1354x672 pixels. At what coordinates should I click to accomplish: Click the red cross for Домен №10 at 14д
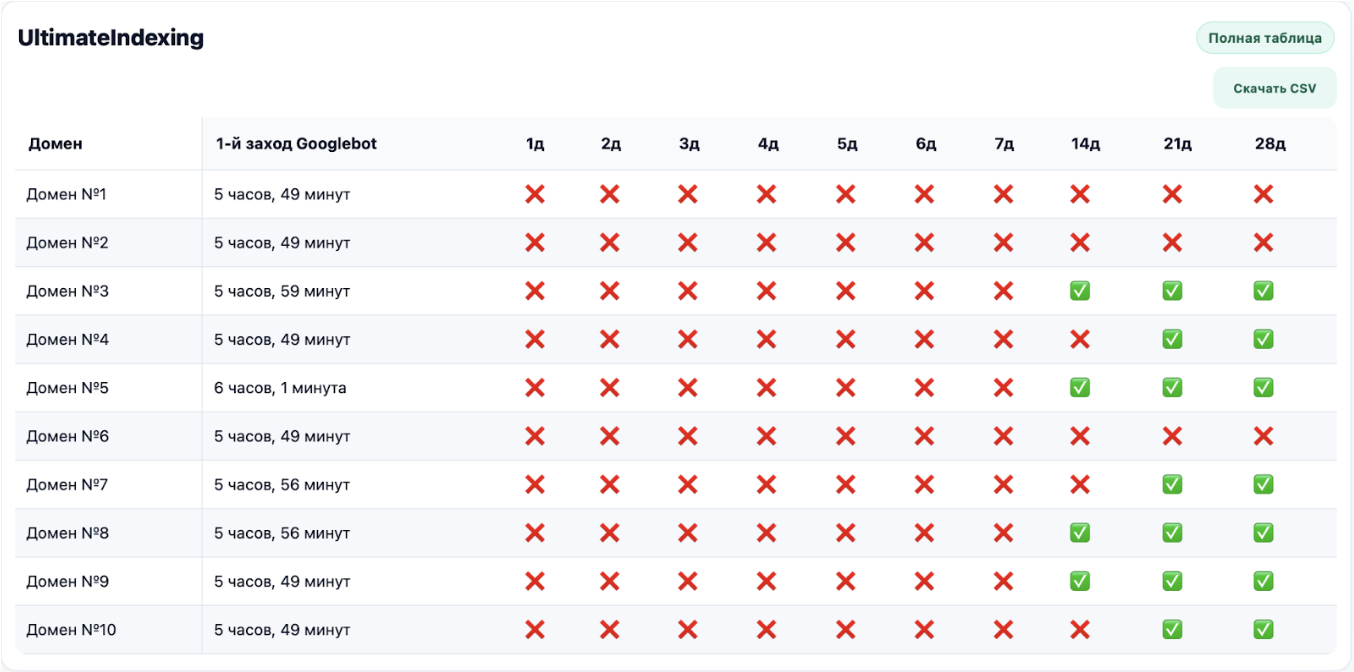click(1080, 630)
